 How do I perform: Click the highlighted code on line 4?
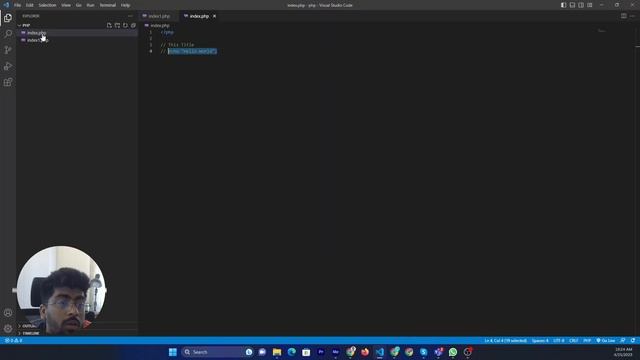click(192, 51)
